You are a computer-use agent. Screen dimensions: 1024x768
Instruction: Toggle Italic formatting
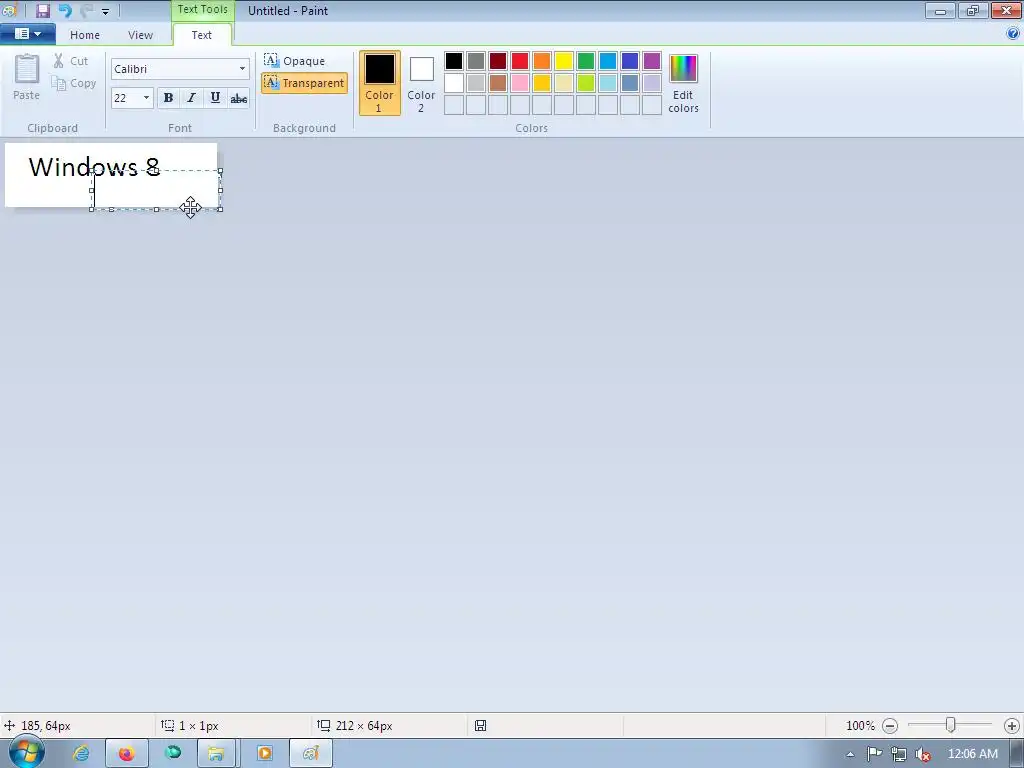(x=191, y=98)
